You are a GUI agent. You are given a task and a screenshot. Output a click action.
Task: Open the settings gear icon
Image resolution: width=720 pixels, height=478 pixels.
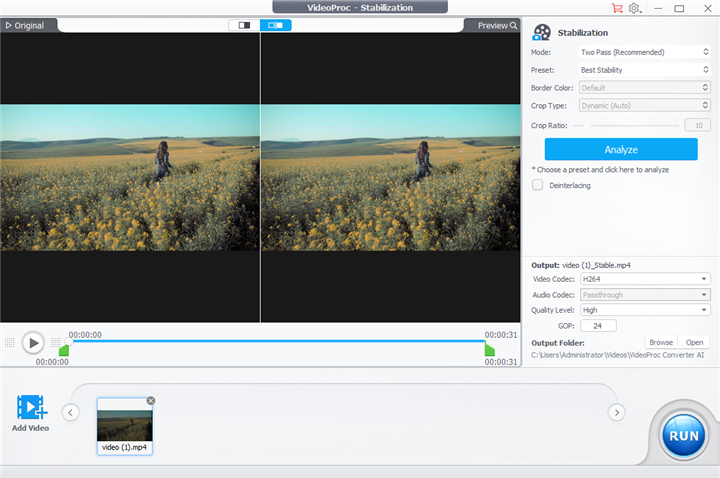tap(634, 8)
